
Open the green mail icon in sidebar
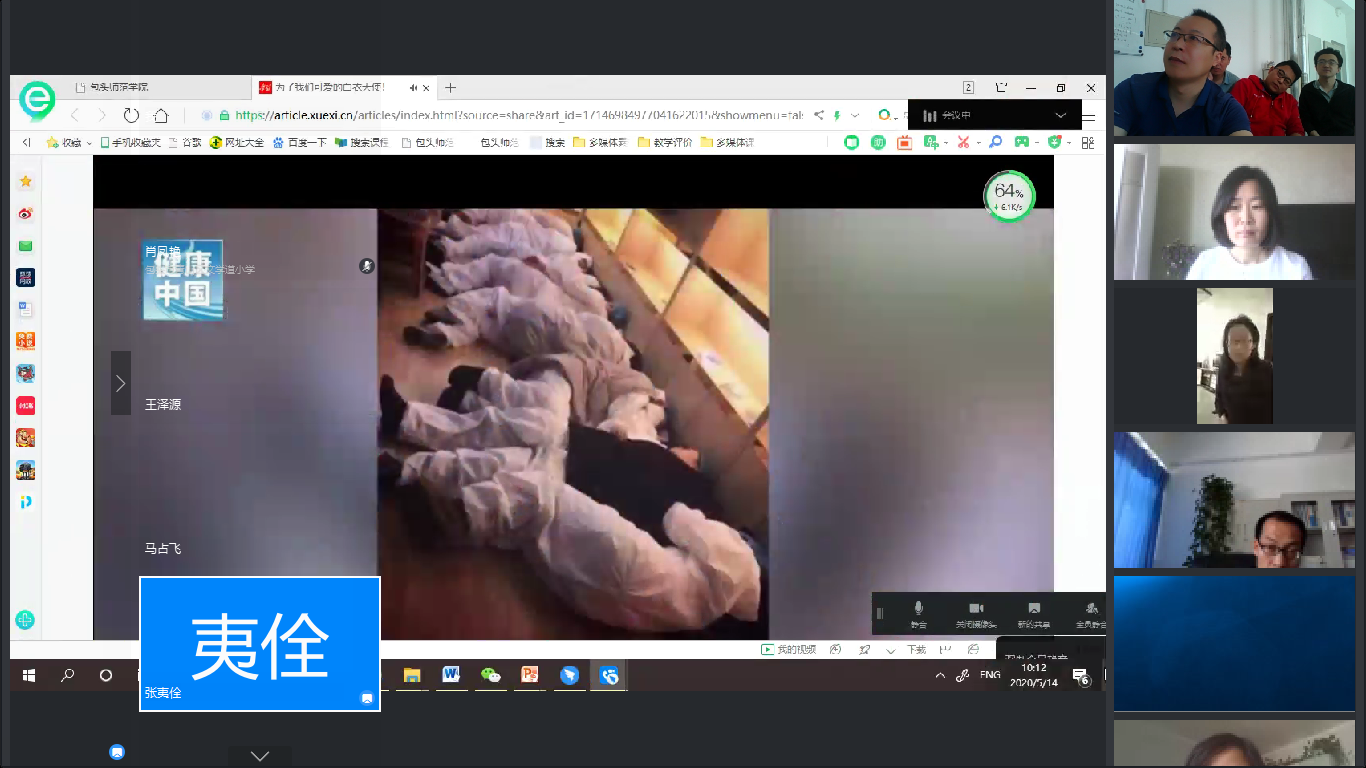25,246
